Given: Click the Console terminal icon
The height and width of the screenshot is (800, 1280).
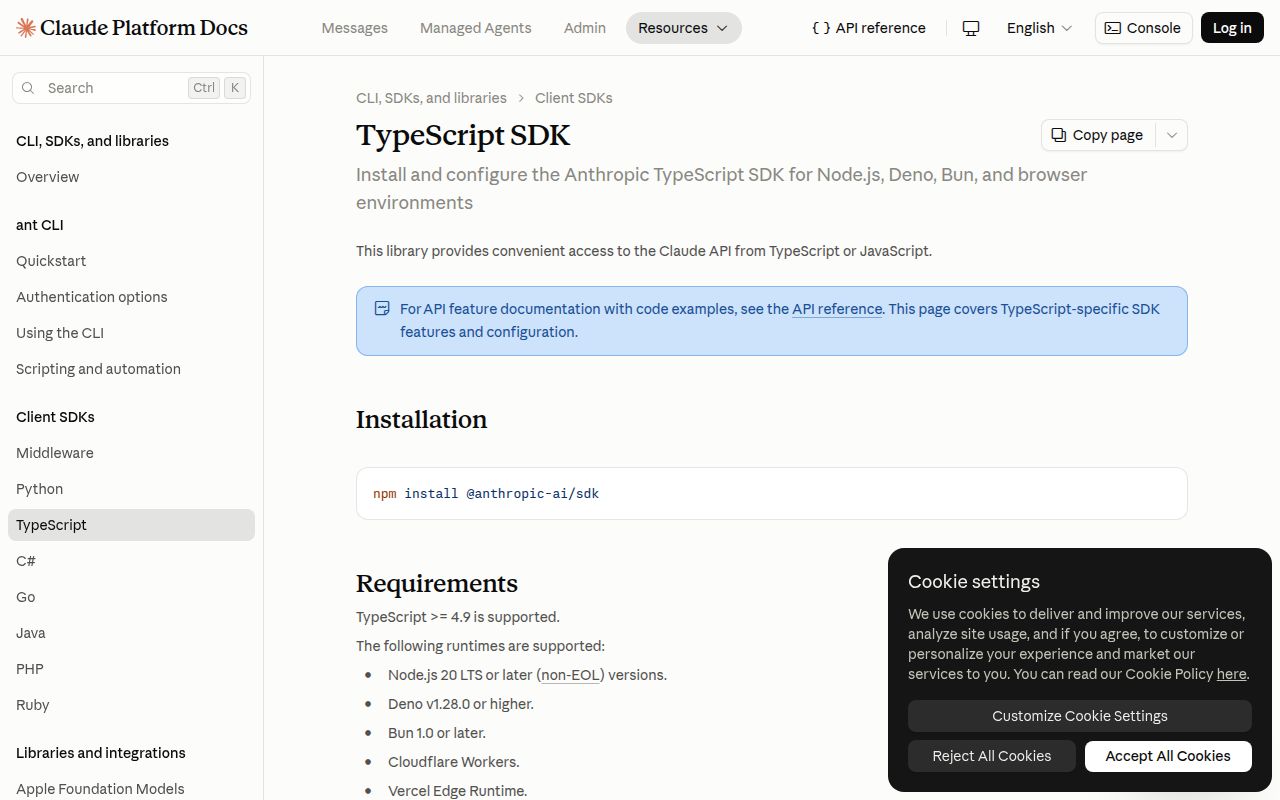Looking at the screenshot, I should coord(1112,28).
